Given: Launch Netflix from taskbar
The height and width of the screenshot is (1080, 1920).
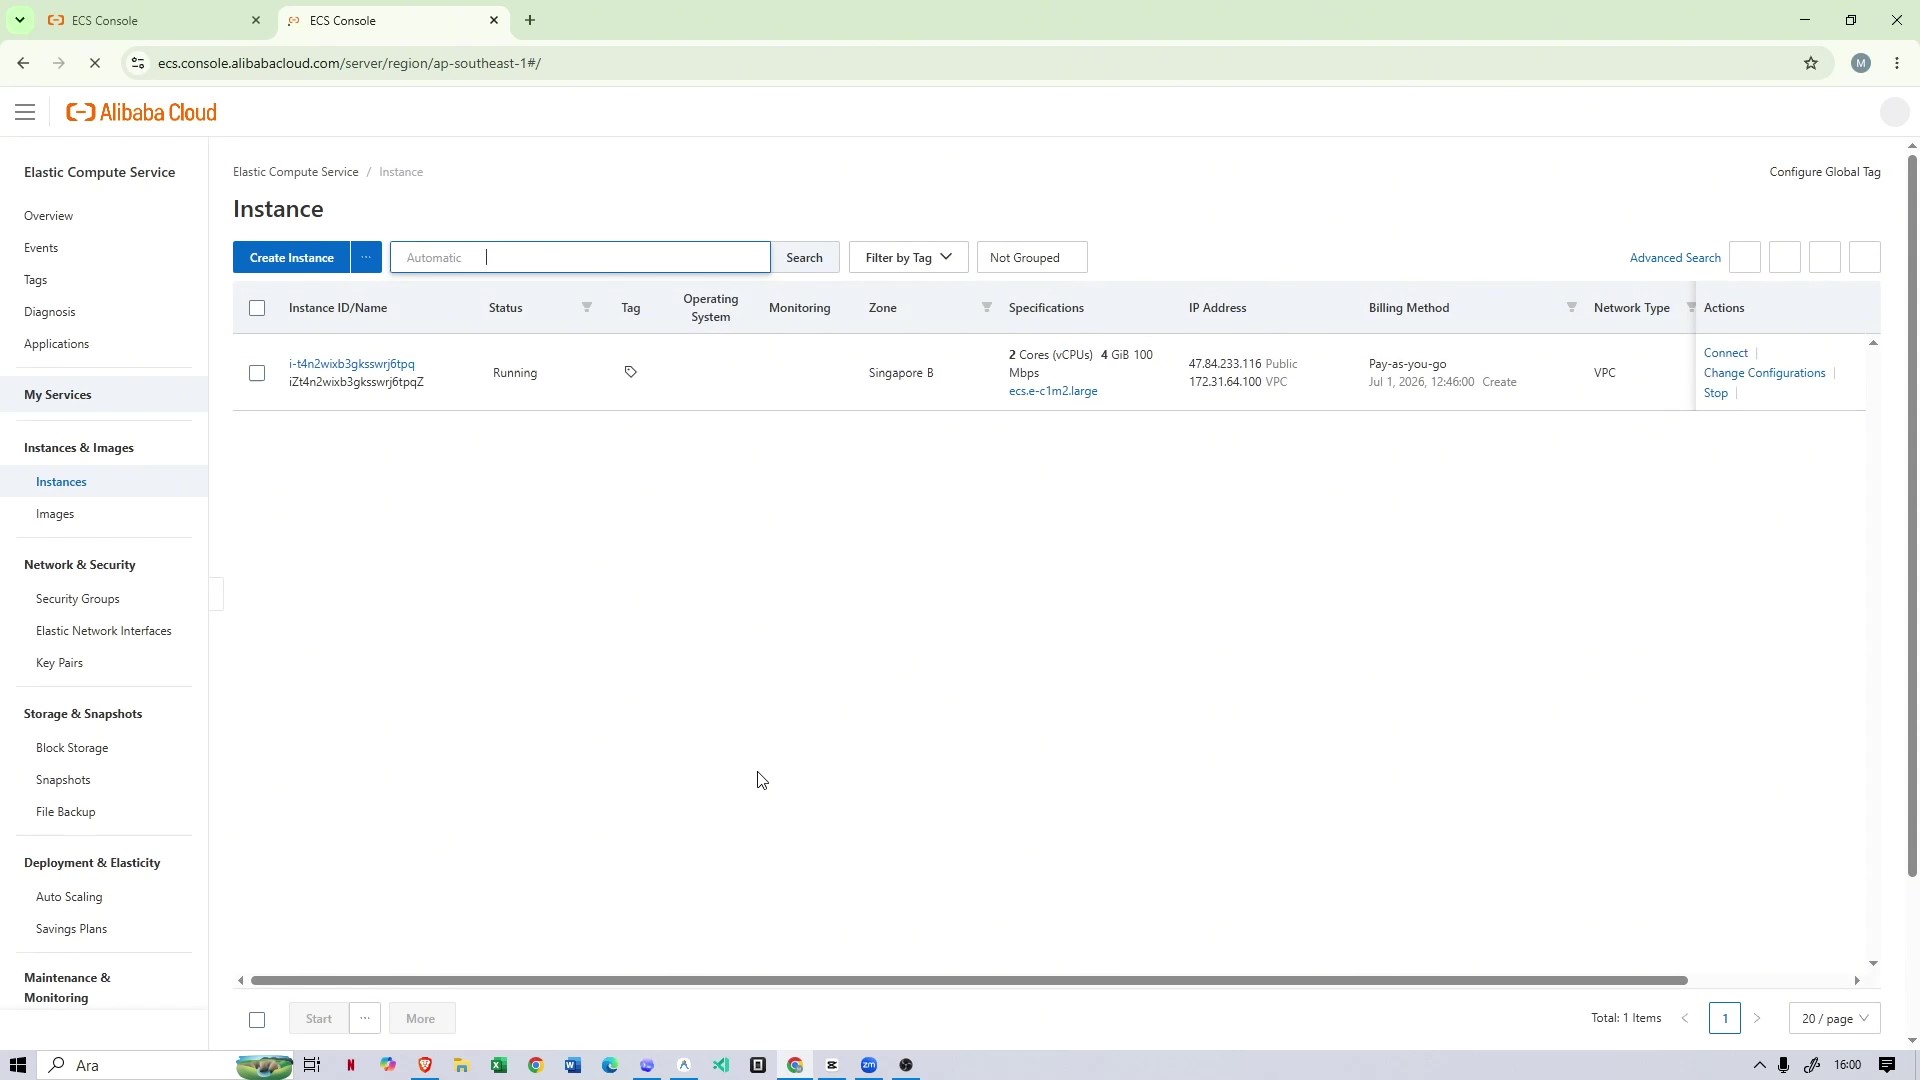Looking at the screenshot, I should pyautogui.click(x=350, y=1065).
